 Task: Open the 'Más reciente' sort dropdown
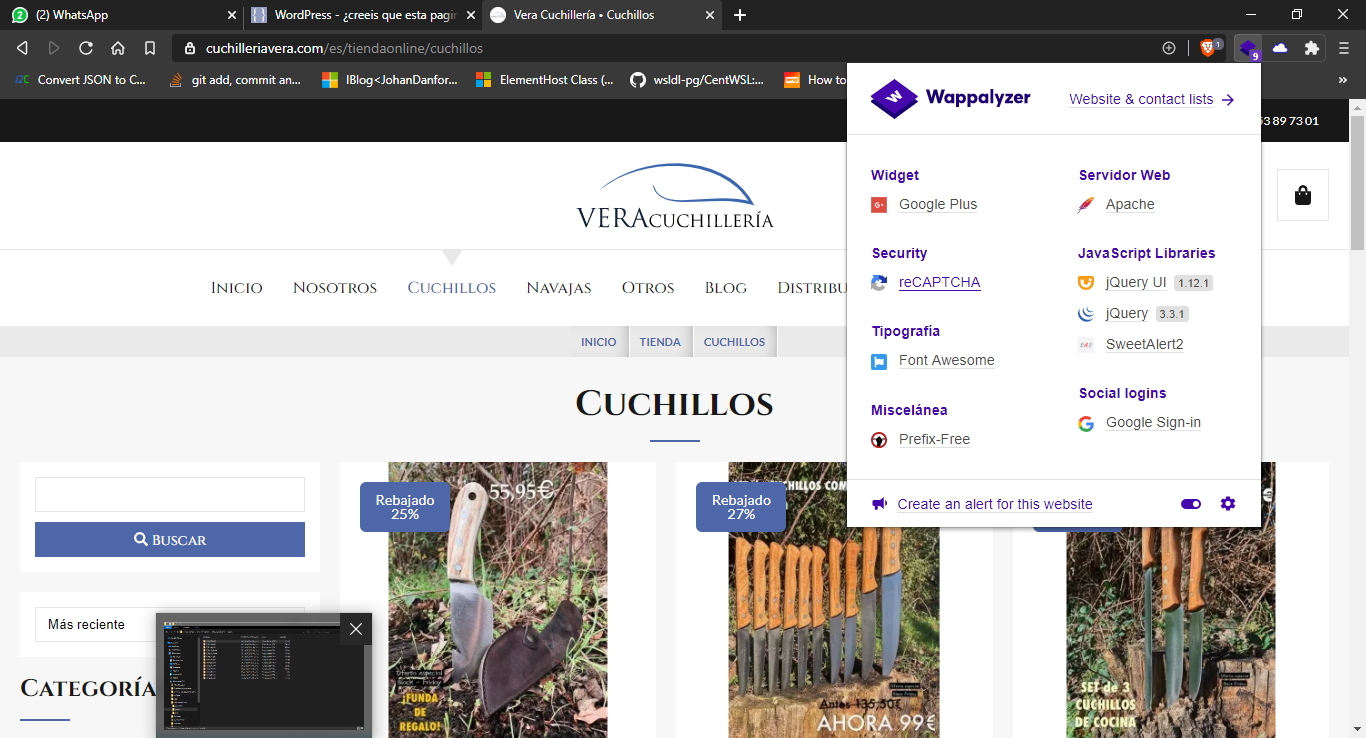click(170, 624)
